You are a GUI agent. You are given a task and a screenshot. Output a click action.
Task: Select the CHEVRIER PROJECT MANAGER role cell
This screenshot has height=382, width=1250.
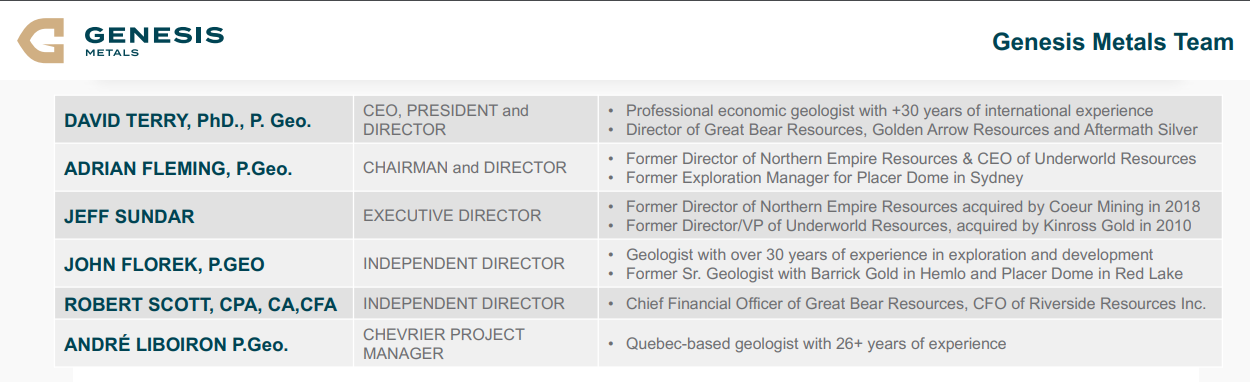pos(476,343)
